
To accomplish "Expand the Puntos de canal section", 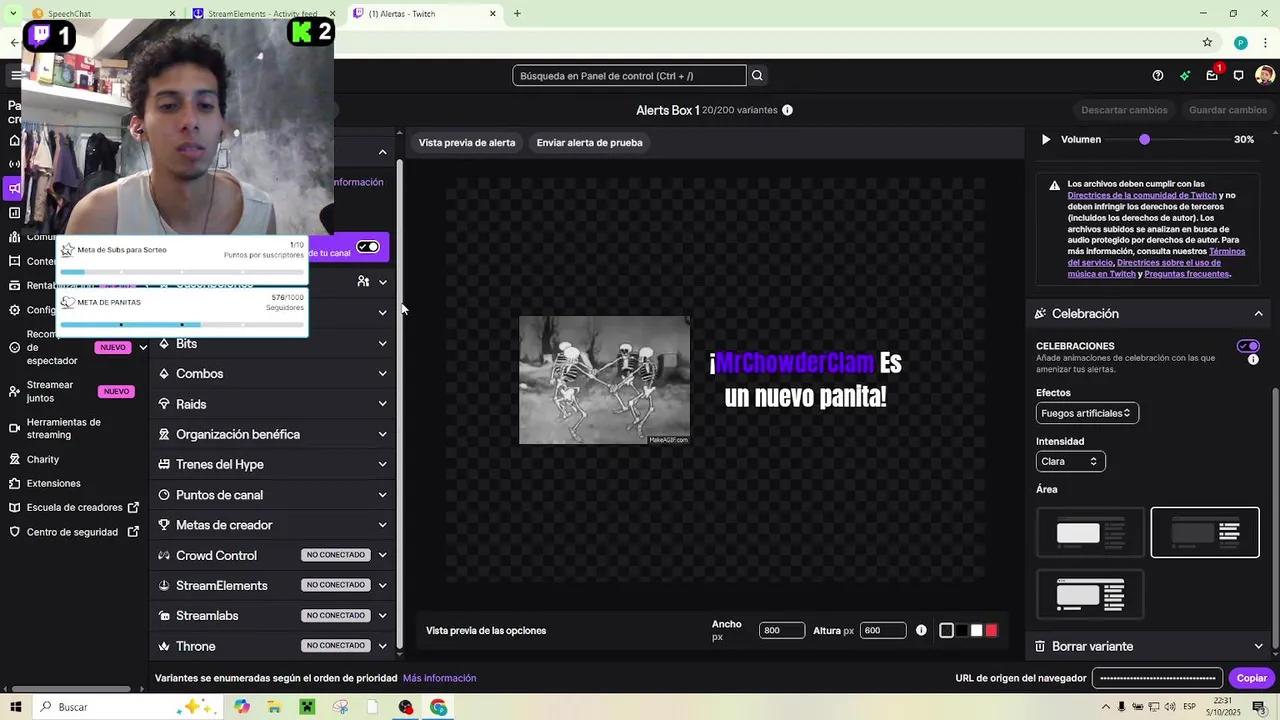I will [x=273, y=495].
